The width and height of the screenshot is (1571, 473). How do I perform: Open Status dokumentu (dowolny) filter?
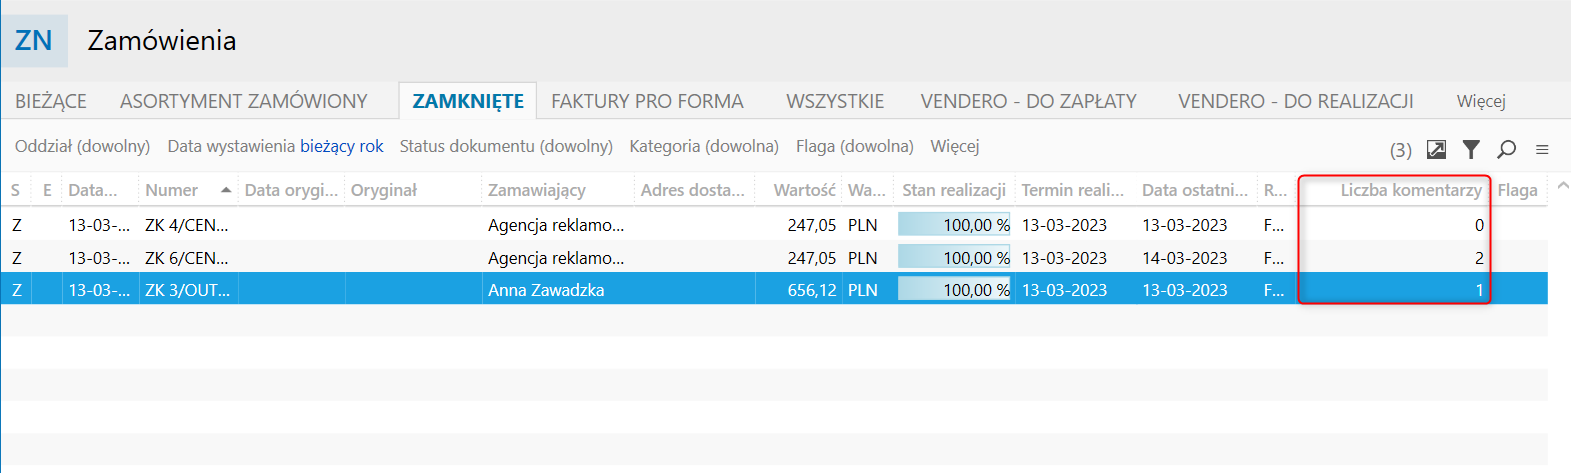click(x=506, y=146)
